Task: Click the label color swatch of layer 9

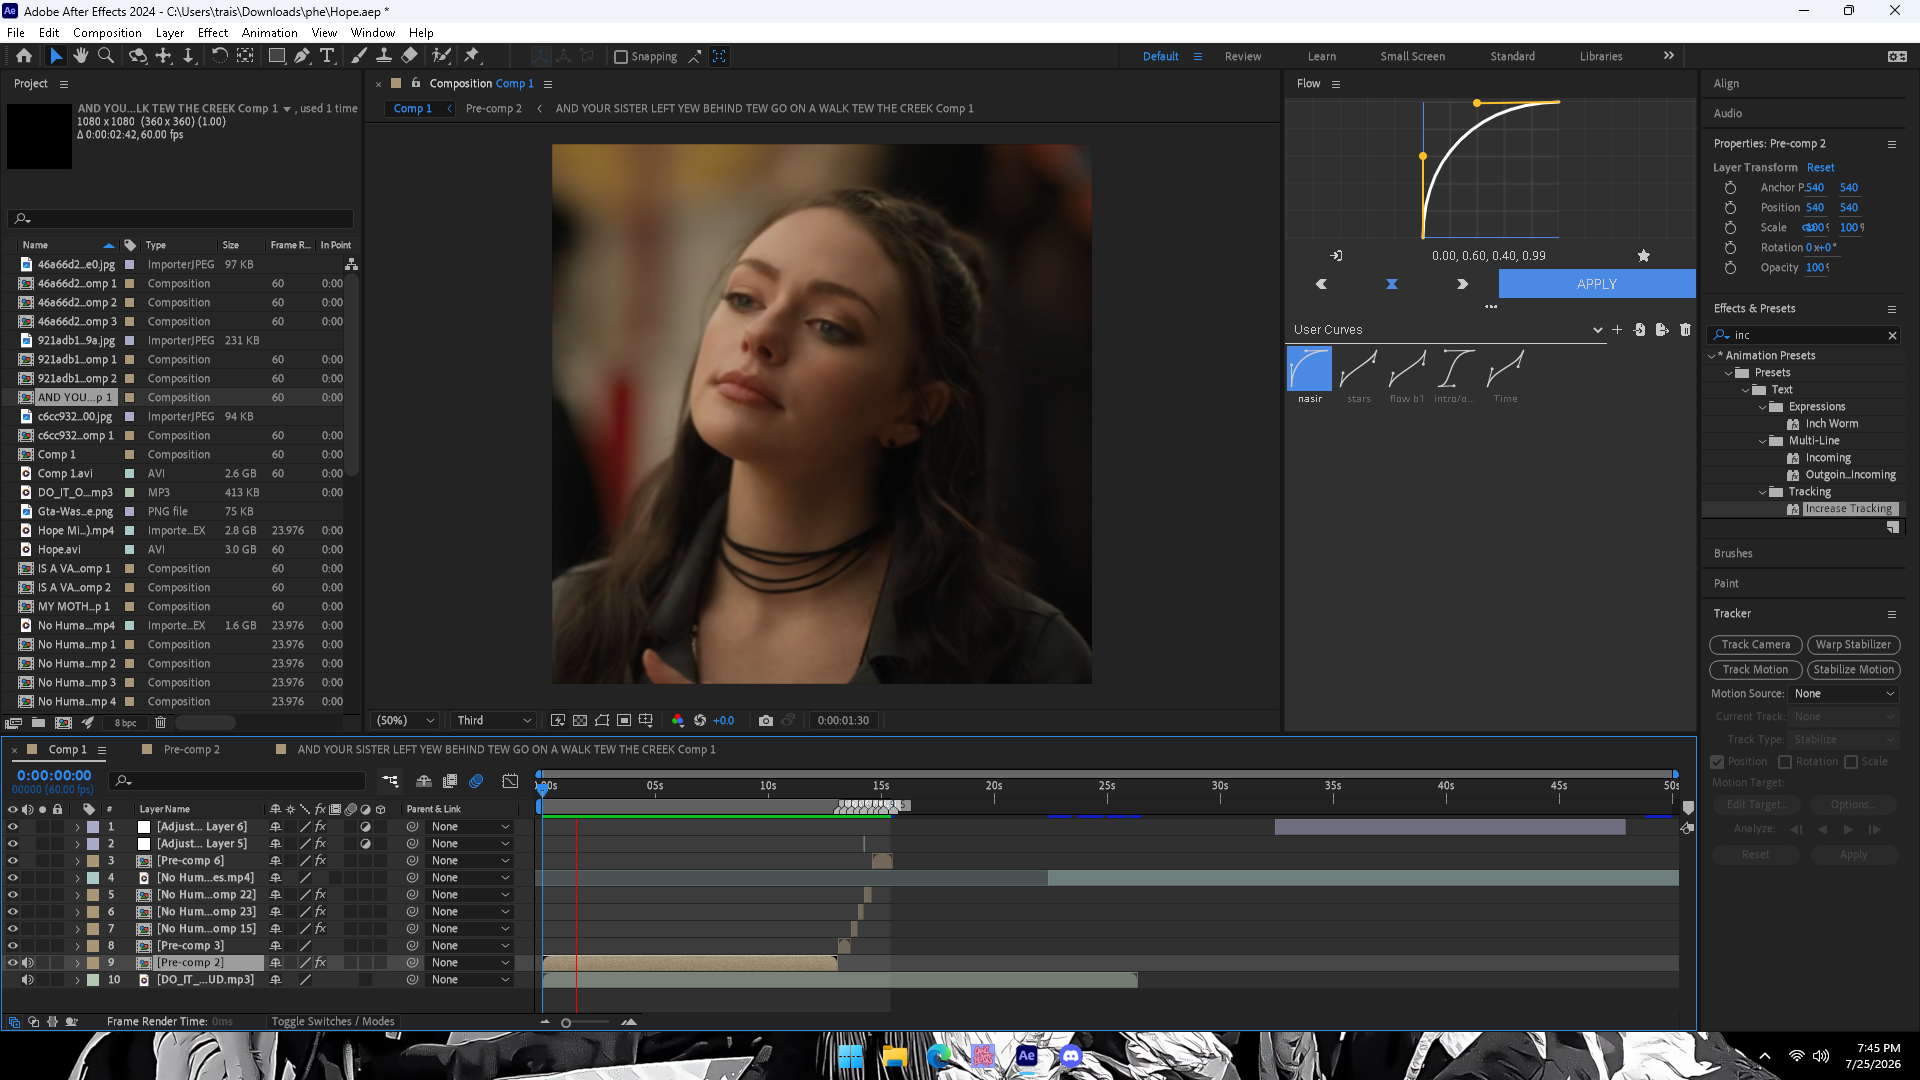Action: tap(93, 963)
